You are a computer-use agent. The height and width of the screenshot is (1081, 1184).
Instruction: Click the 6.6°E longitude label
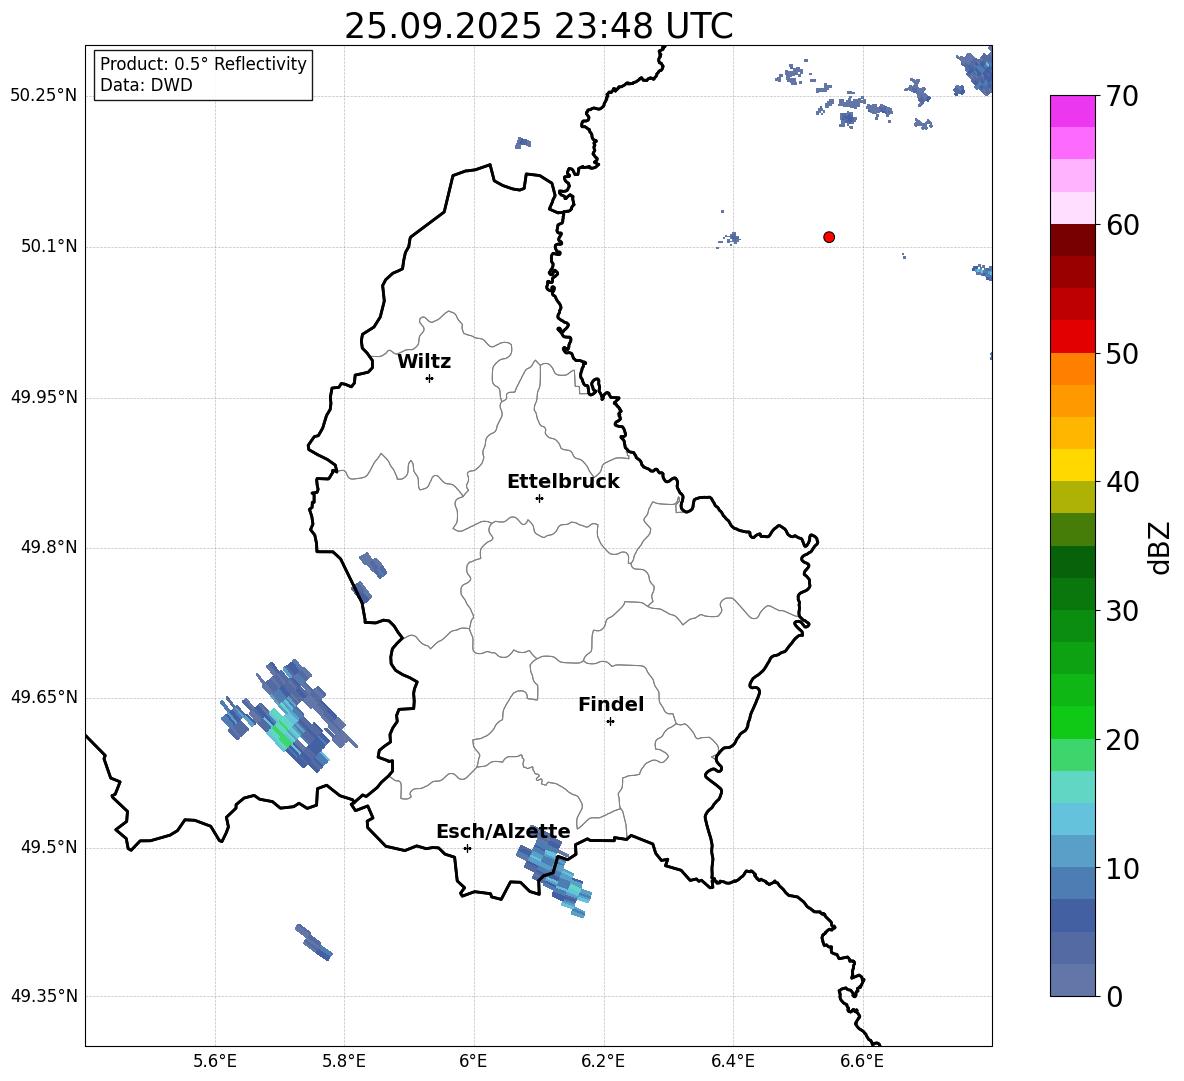click(862, 1061)
